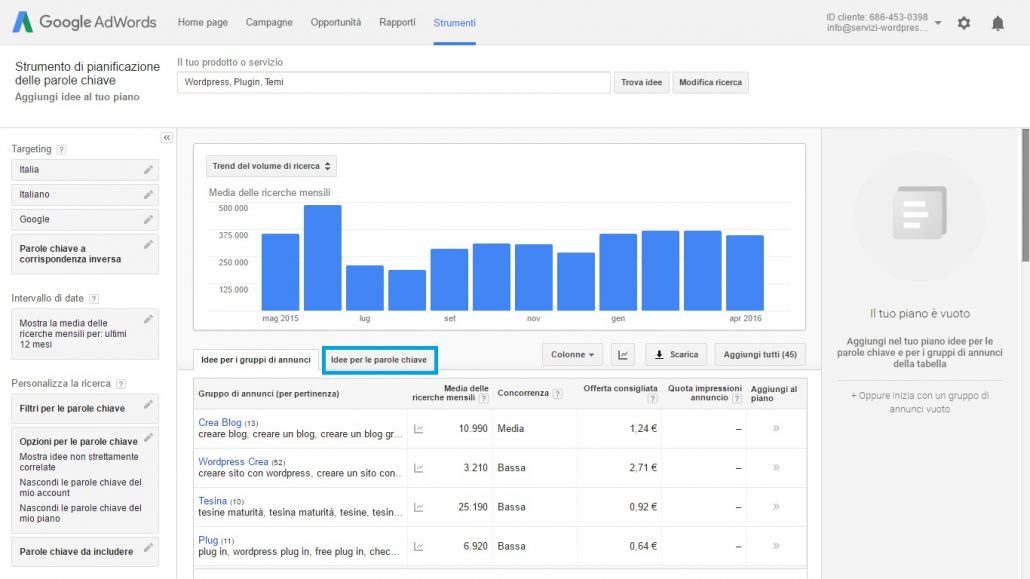Edit Opzioni per le parole chiave pencil
This screenshot has width=1030, height=579.
[148, 437]
